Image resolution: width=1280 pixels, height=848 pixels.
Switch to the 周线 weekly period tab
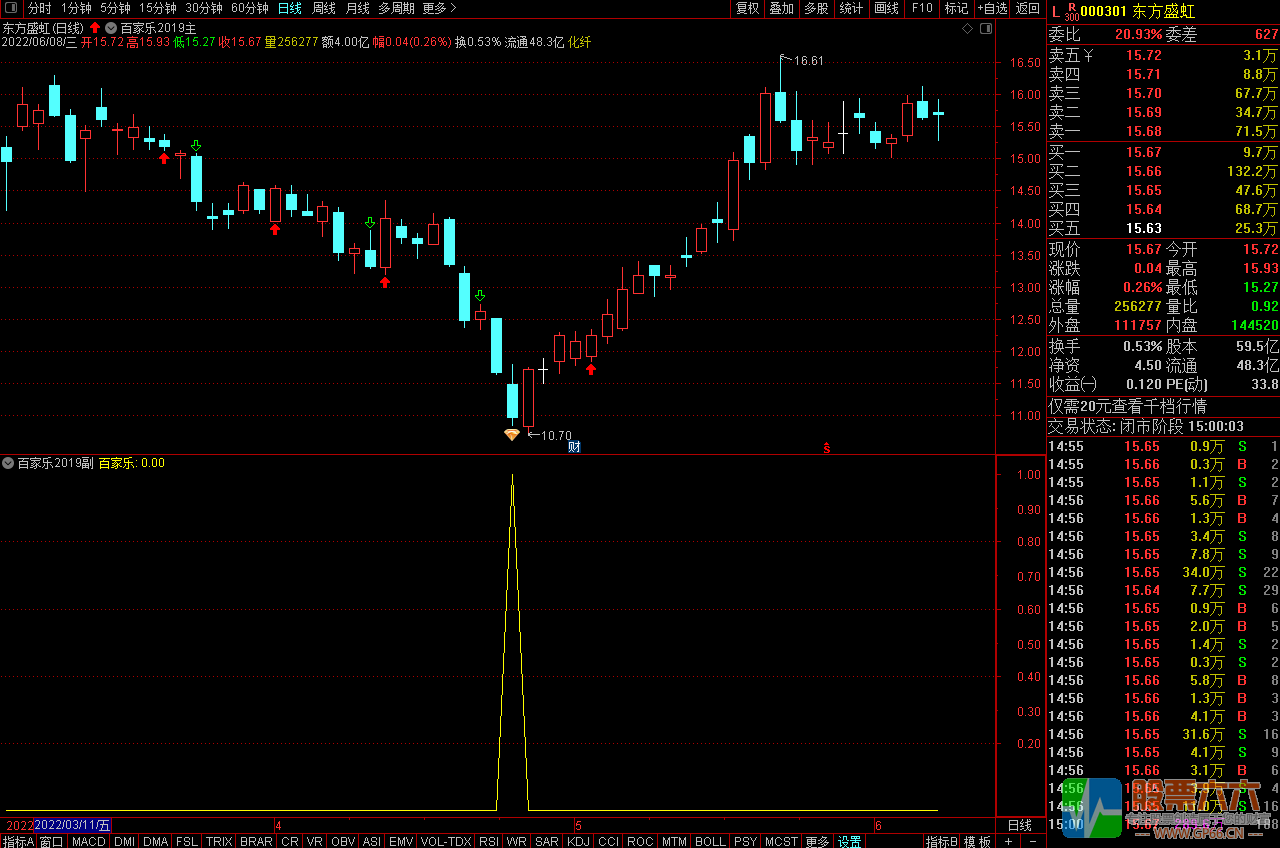(324, 8)
